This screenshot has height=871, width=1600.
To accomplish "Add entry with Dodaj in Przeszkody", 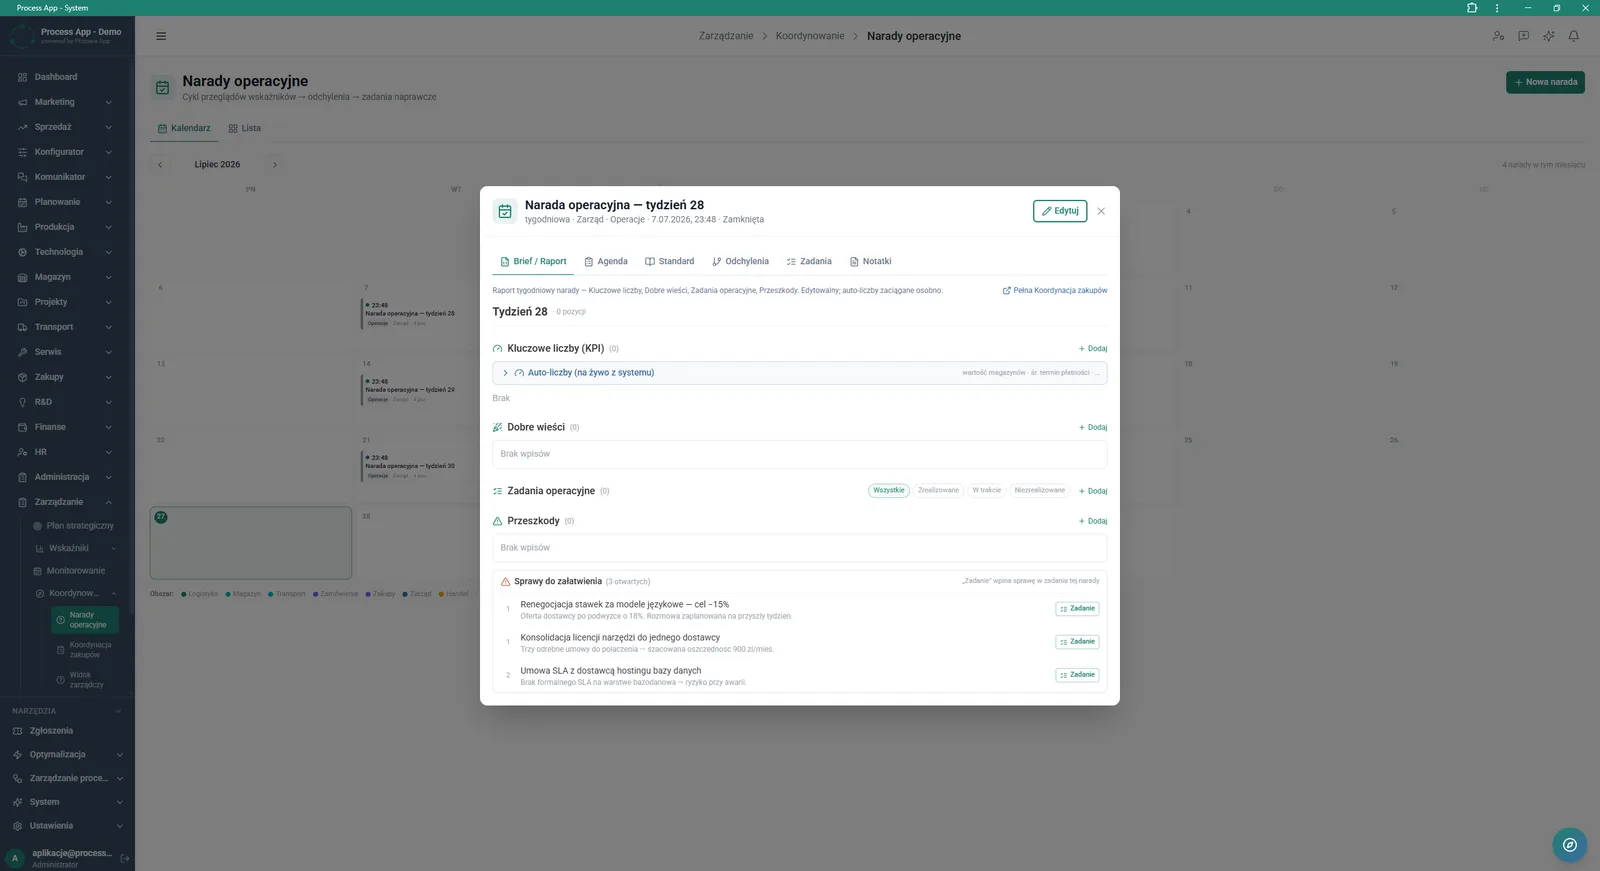I will (1093, 522).
